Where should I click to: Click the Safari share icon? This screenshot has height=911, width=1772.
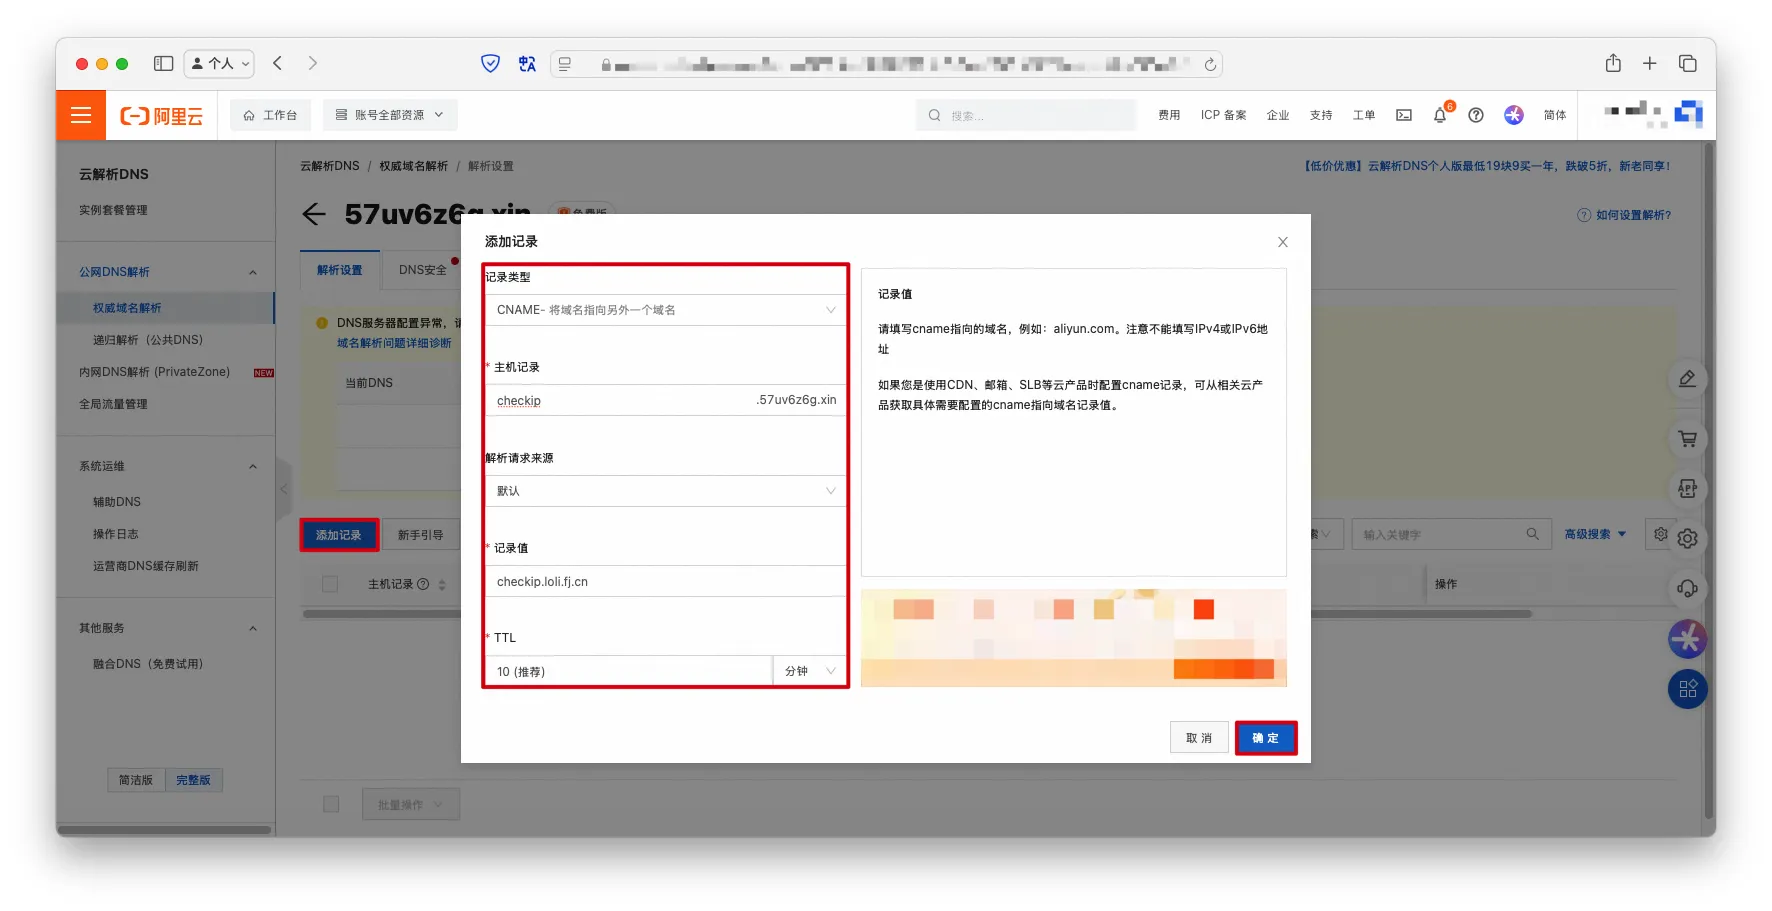pyautogui.click(x=1612, y=63)
